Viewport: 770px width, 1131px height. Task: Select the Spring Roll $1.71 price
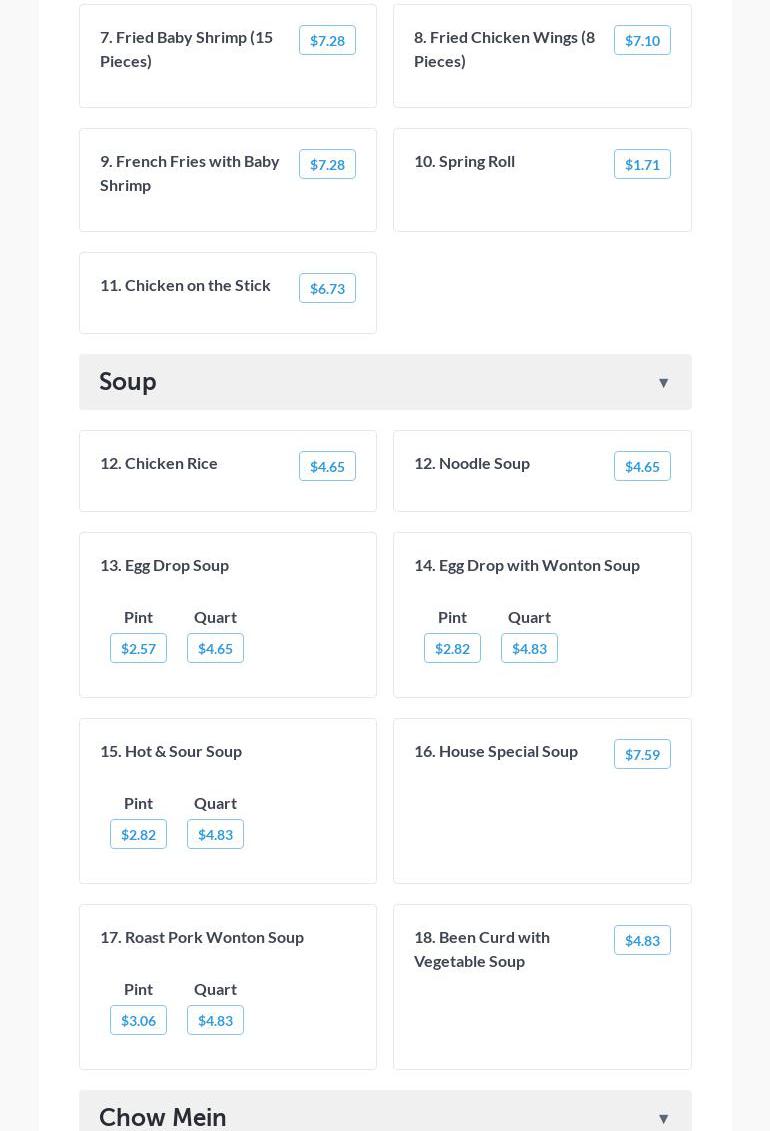coord(642,164)
